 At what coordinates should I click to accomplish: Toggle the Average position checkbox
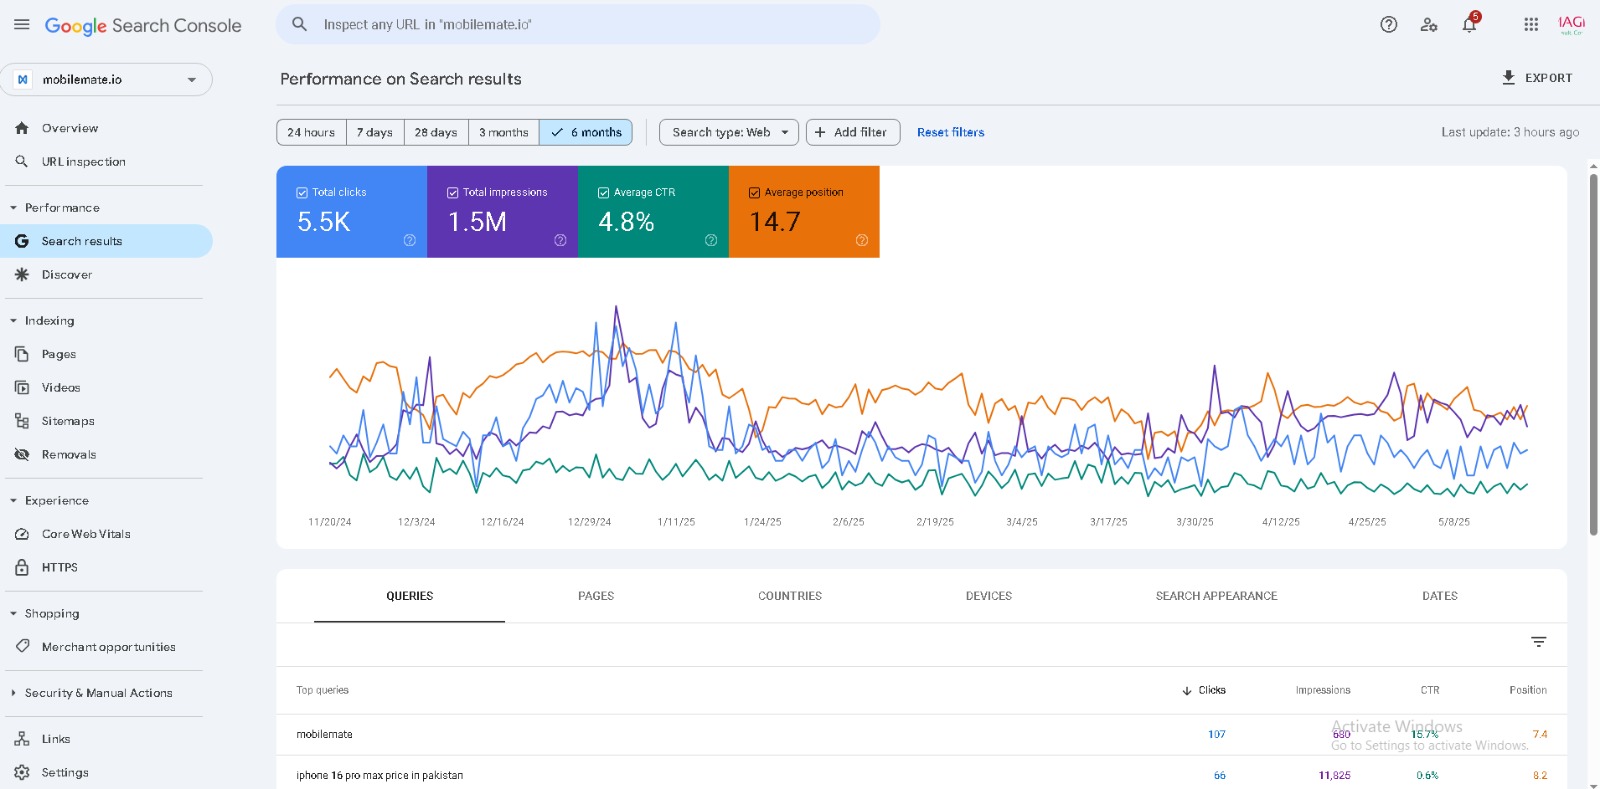click(755, 193)
